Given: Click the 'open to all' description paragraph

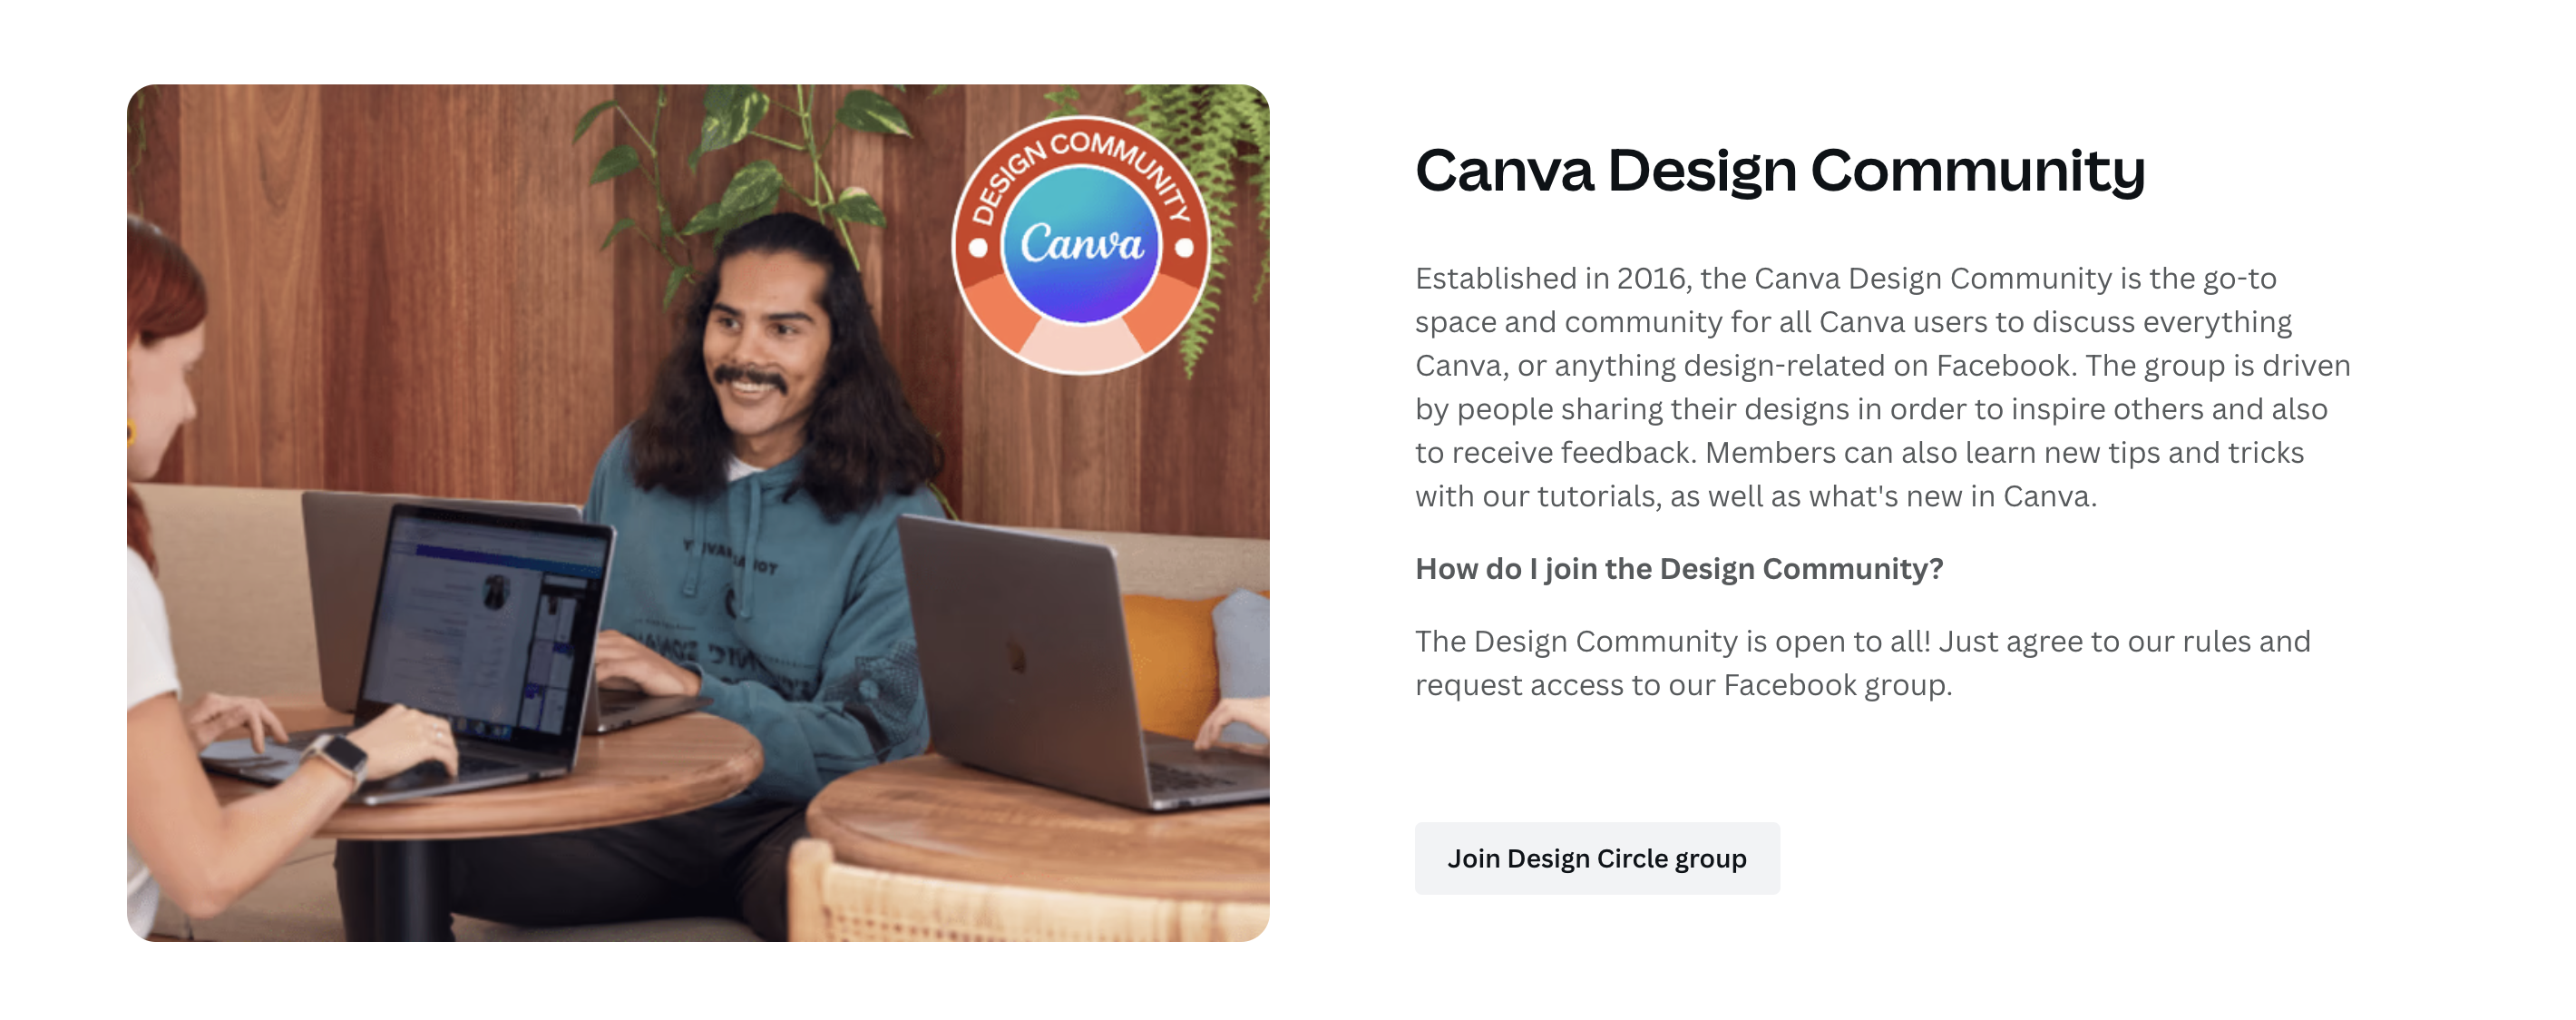Looking at the screenshot, I should pyautogui.click(x=1862, y=663).
